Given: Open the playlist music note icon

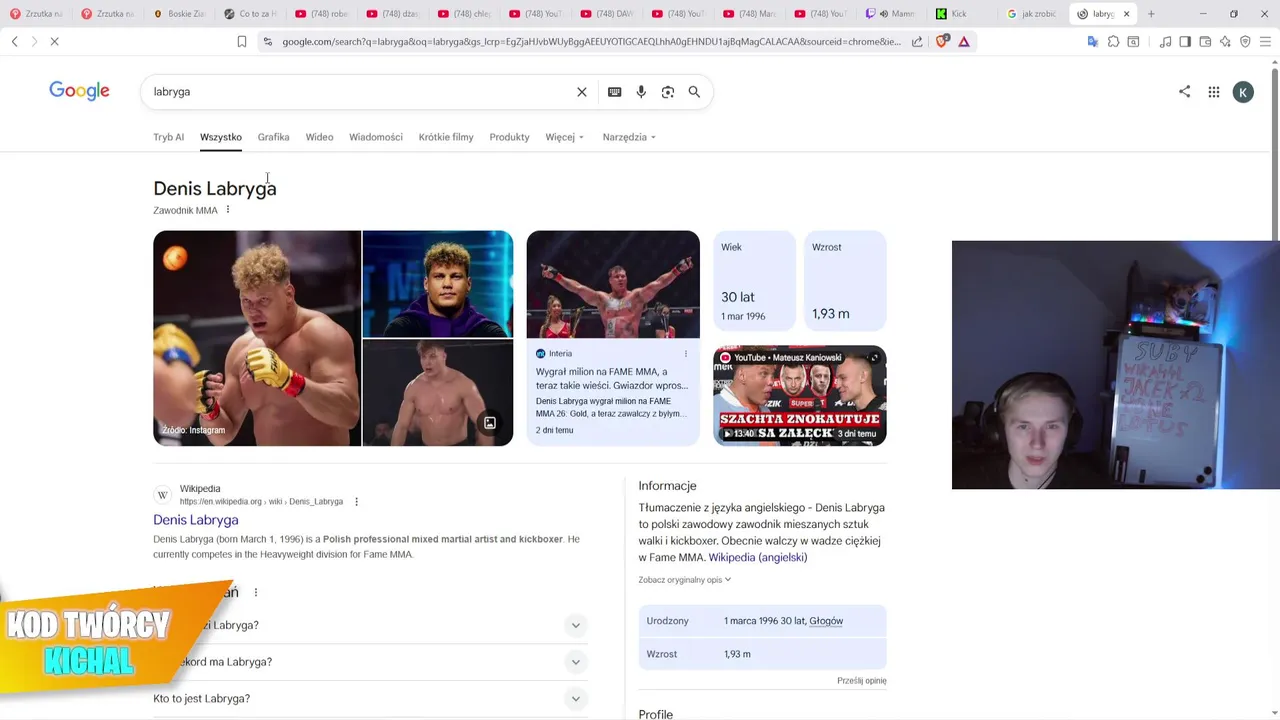Looking at the screenshot, I should click(1165, 41).
